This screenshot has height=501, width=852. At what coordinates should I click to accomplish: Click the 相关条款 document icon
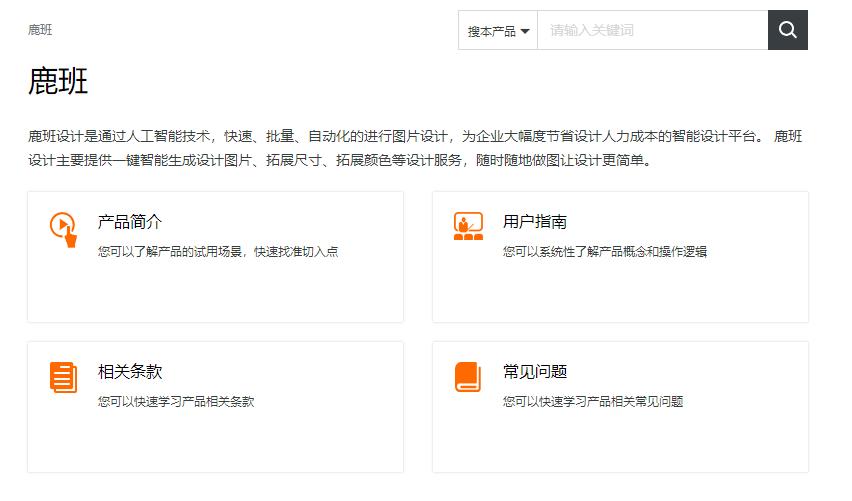click(64, 377)
